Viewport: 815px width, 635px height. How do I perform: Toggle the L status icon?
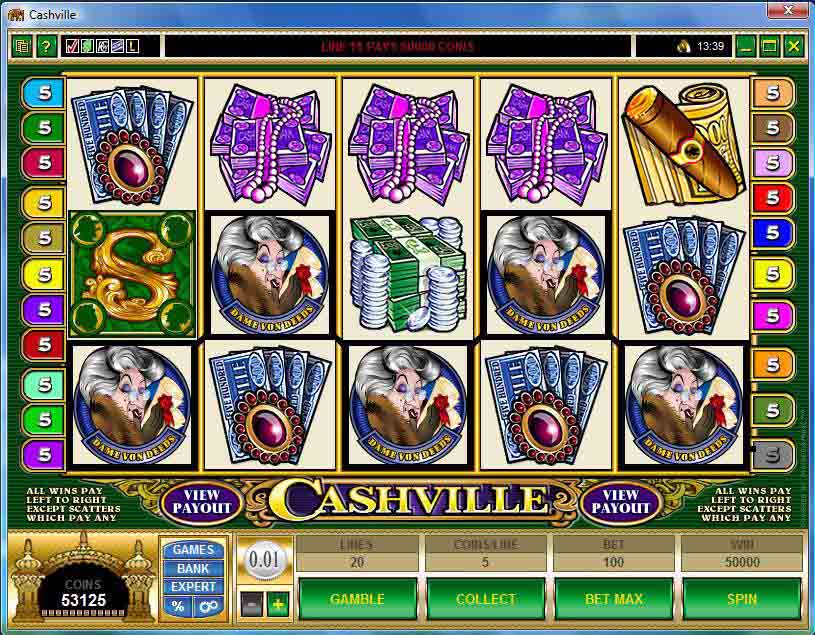133,47
